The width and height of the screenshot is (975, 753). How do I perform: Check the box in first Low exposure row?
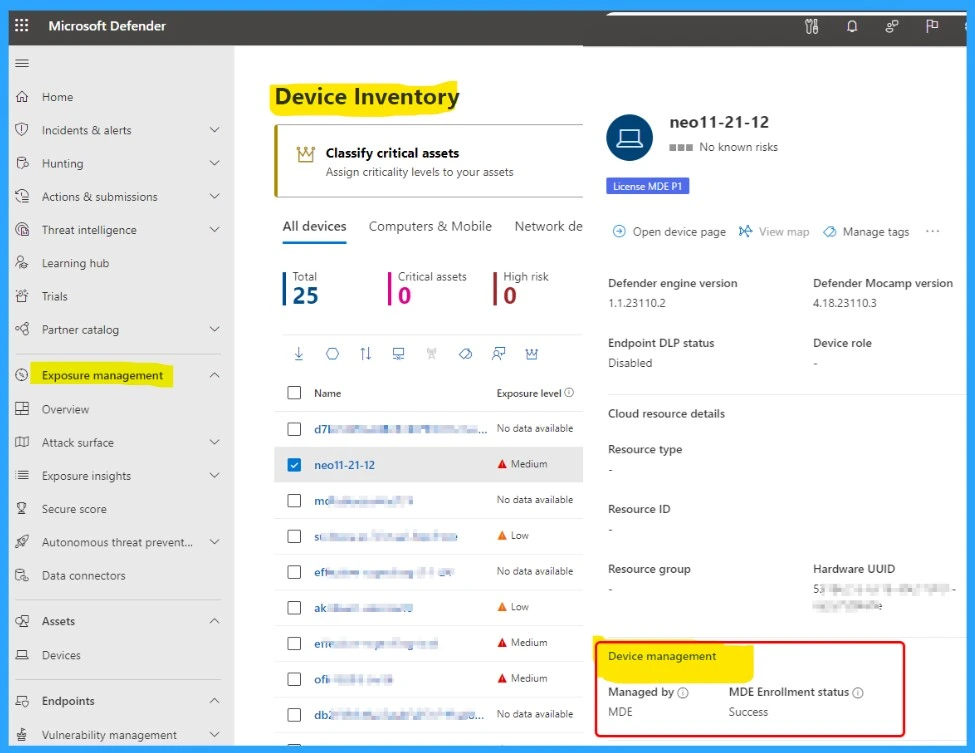pyautogui.click(x=294, y=536)
